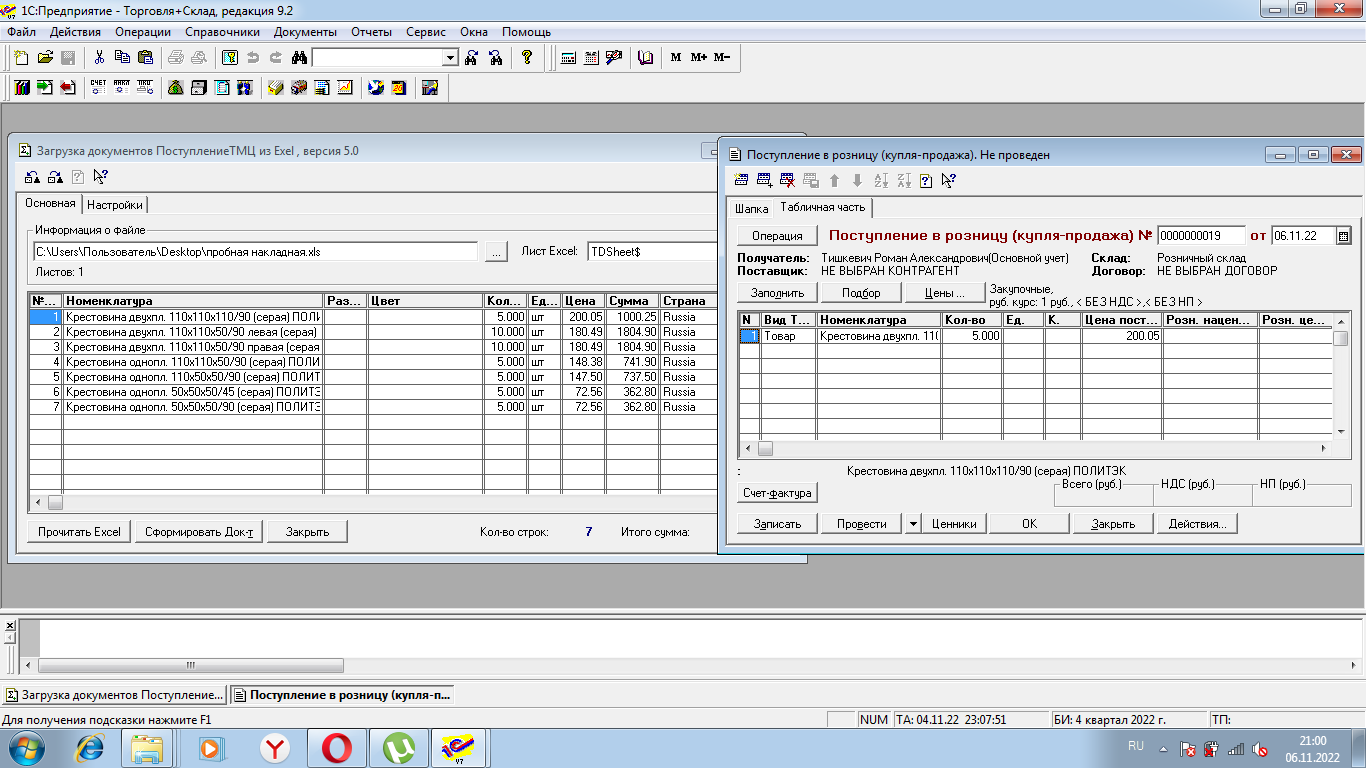The height and width of the screenshot is (768, 1366).
Task: Click the Open file folder icon
Action: 45,58
